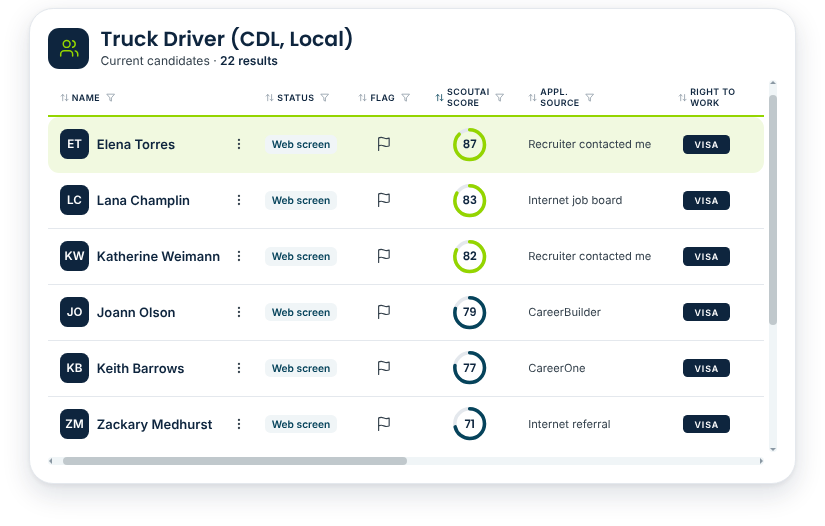The height and width of the screenshot is (526, 825).
Task: Click the VISA badge on Zackary Medhurst row
Action: click(706, 425)
